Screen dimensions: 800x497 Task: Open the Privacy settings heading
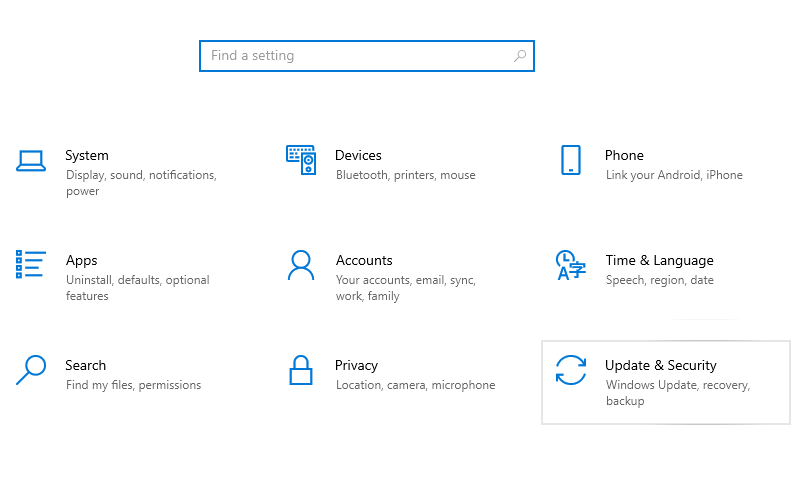click(x=356, y=365)
